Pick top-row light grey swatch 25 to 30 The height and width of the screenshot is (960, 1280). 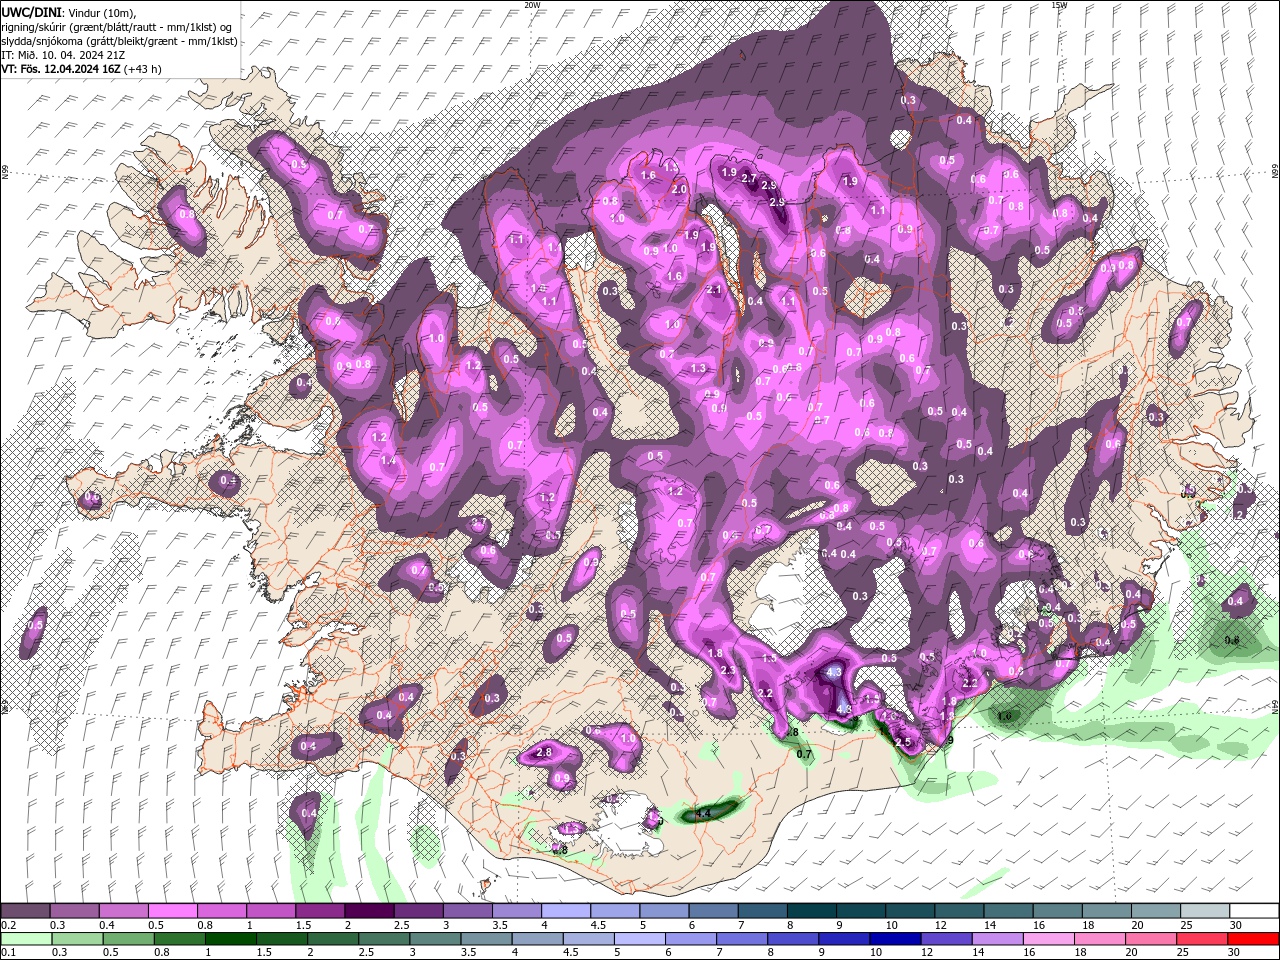[x=1203, y=911]
